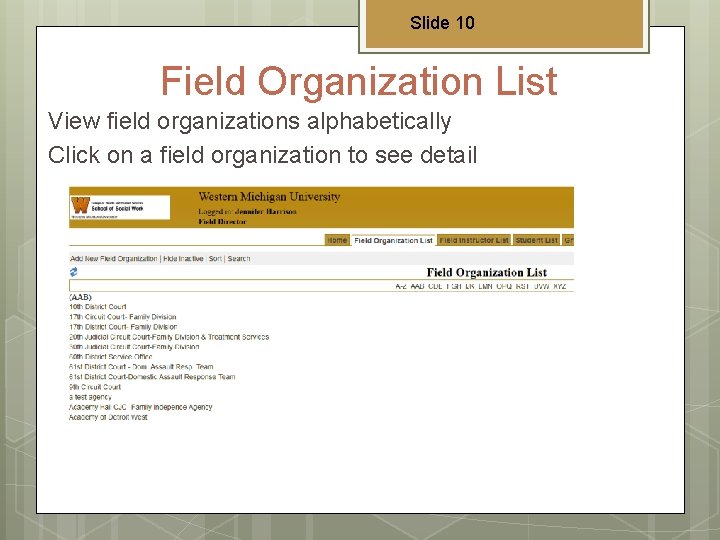
Task: Click the 'Field Organization List' page heading
Action: click(x=487, y=272)
